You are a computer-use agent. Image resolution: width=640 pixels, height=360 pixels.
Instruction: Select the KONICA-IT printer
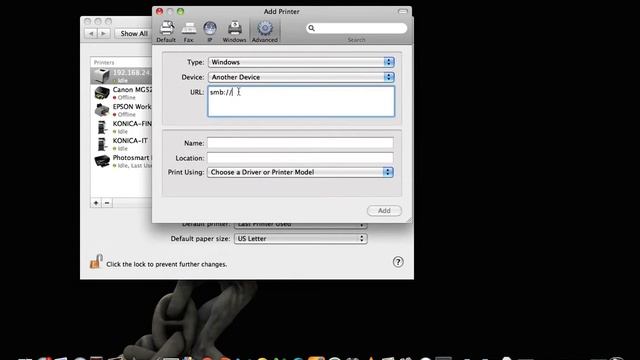coord(121,144)
